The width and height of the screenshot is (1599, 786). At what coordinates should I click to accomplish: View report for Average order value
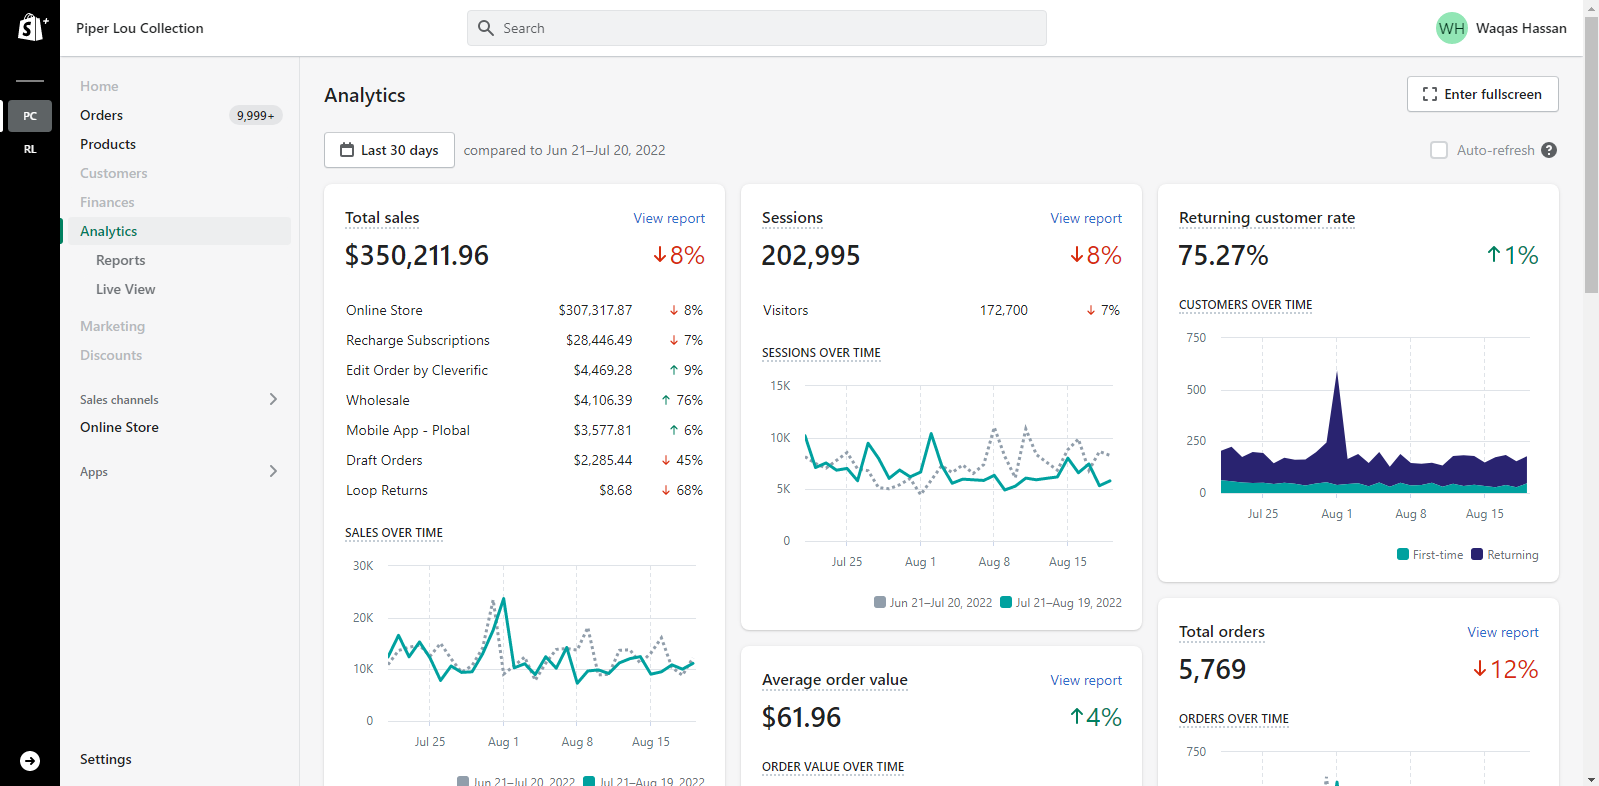(x=1086, y=680)
